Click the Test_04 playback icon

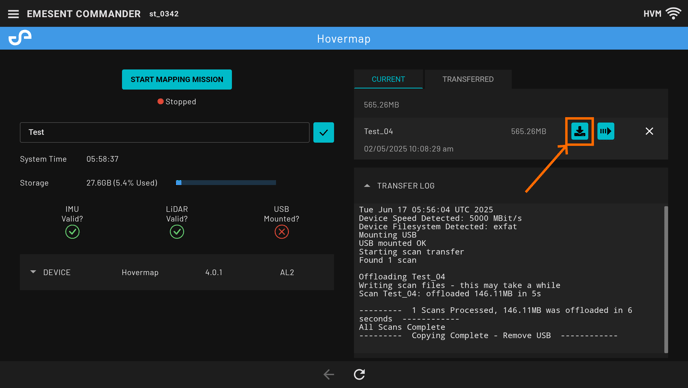[606, 131]
